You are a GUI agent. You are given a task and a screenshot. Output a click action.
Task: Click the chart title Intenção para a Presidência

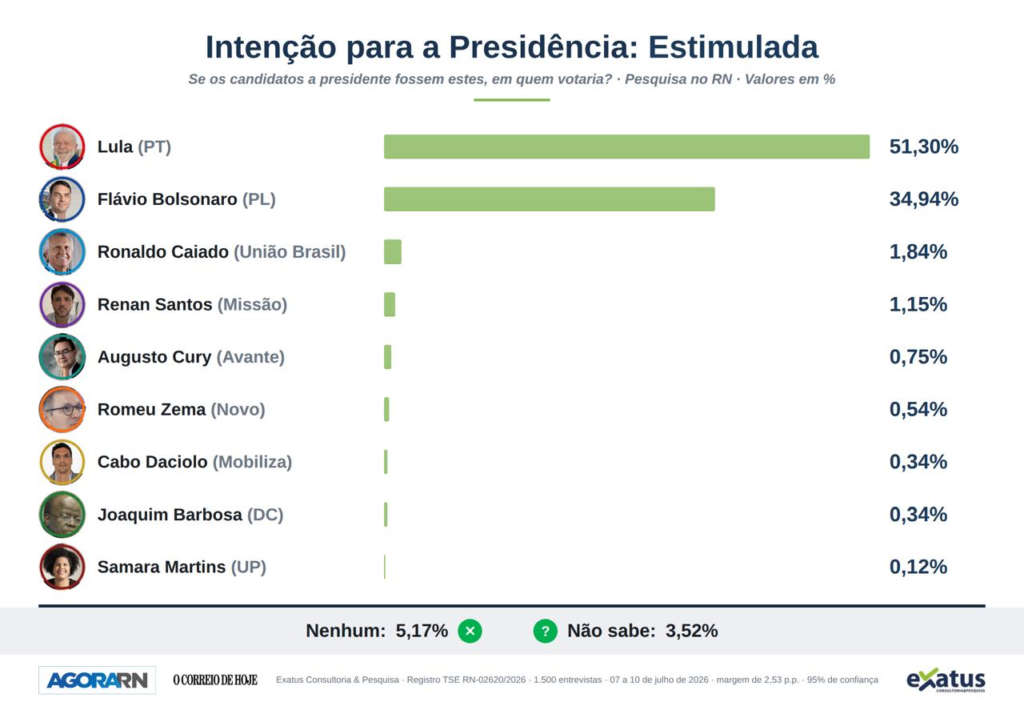421,47
